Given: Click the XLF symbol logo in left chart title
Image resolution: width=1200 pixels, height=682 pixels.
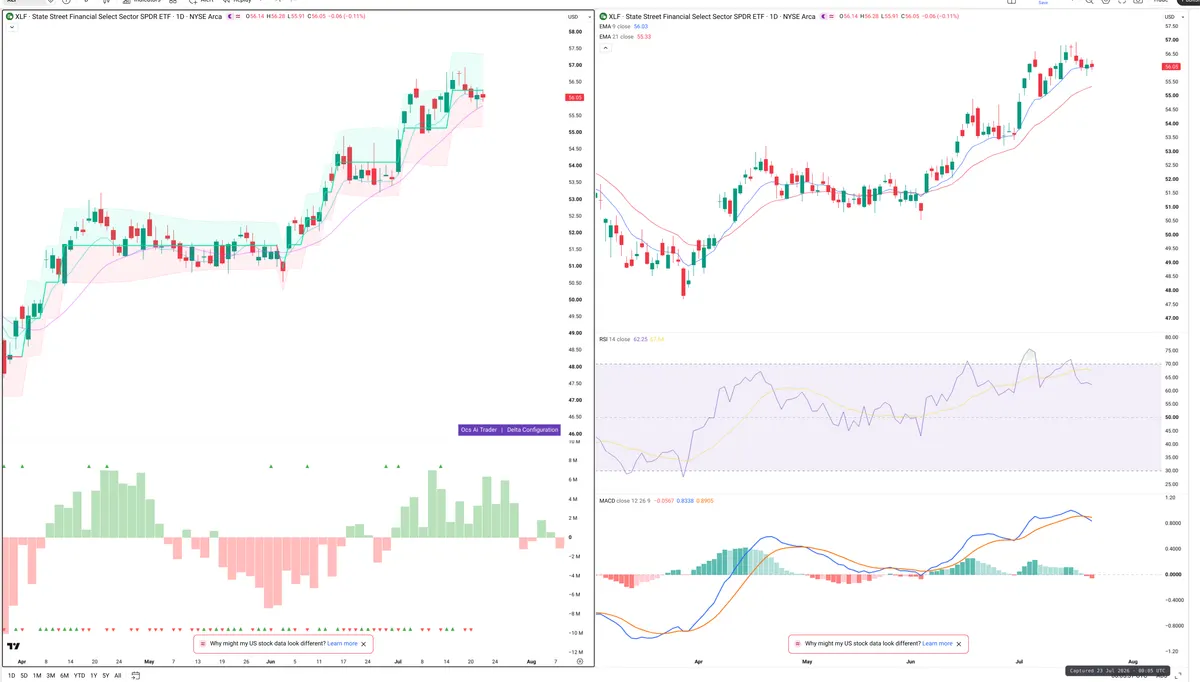Looking at the screenshot, I should coord(9,17).
